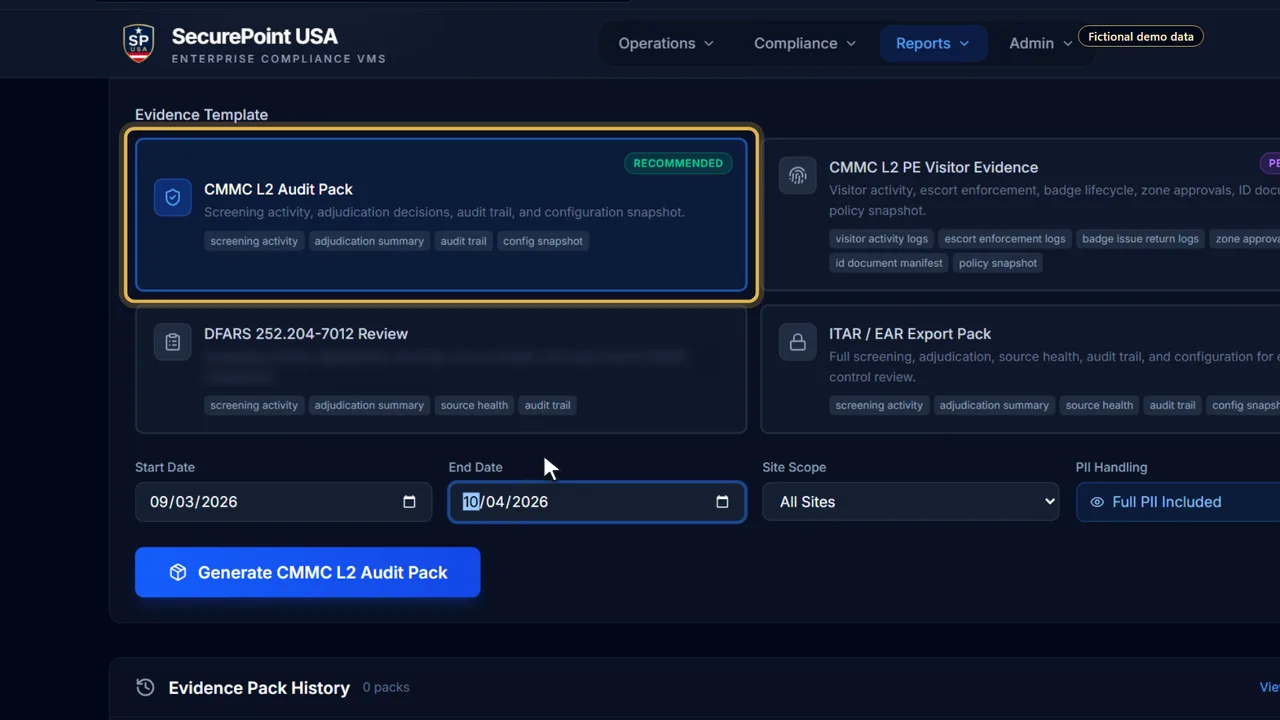Screen dimensions: 1280x720
Task: Click into the End Date field
Action: (x=597, y=502)
